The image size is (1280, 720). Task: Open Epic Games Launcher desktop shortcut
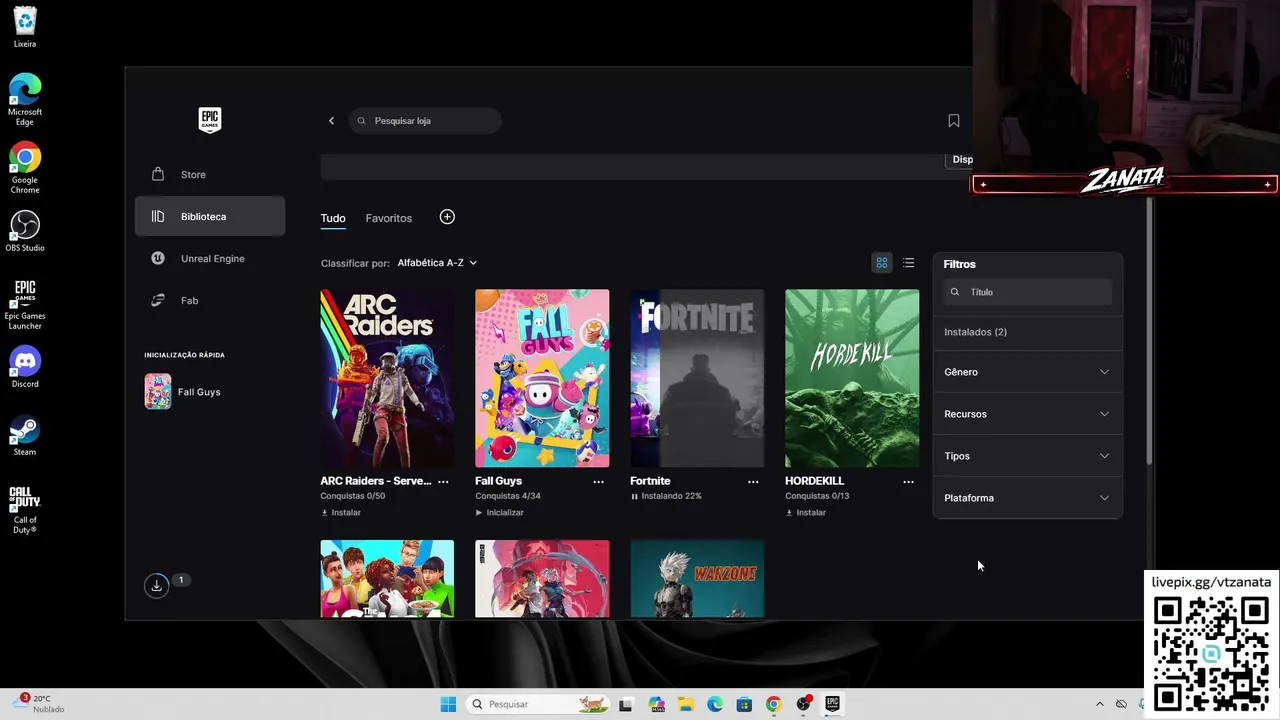(25, 304)
